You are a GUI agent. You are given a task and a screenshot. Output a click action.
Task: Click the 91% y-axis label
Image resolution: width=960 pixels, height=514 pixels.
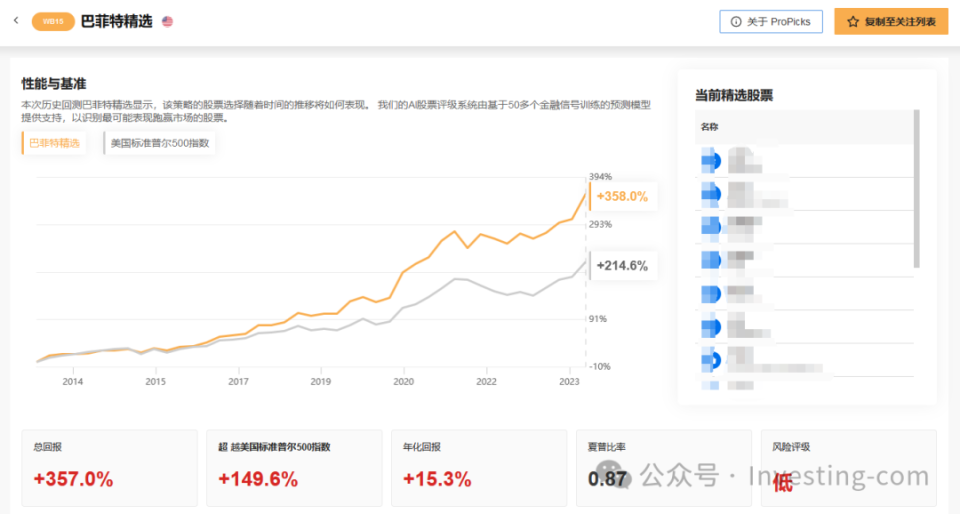point(598,319)
